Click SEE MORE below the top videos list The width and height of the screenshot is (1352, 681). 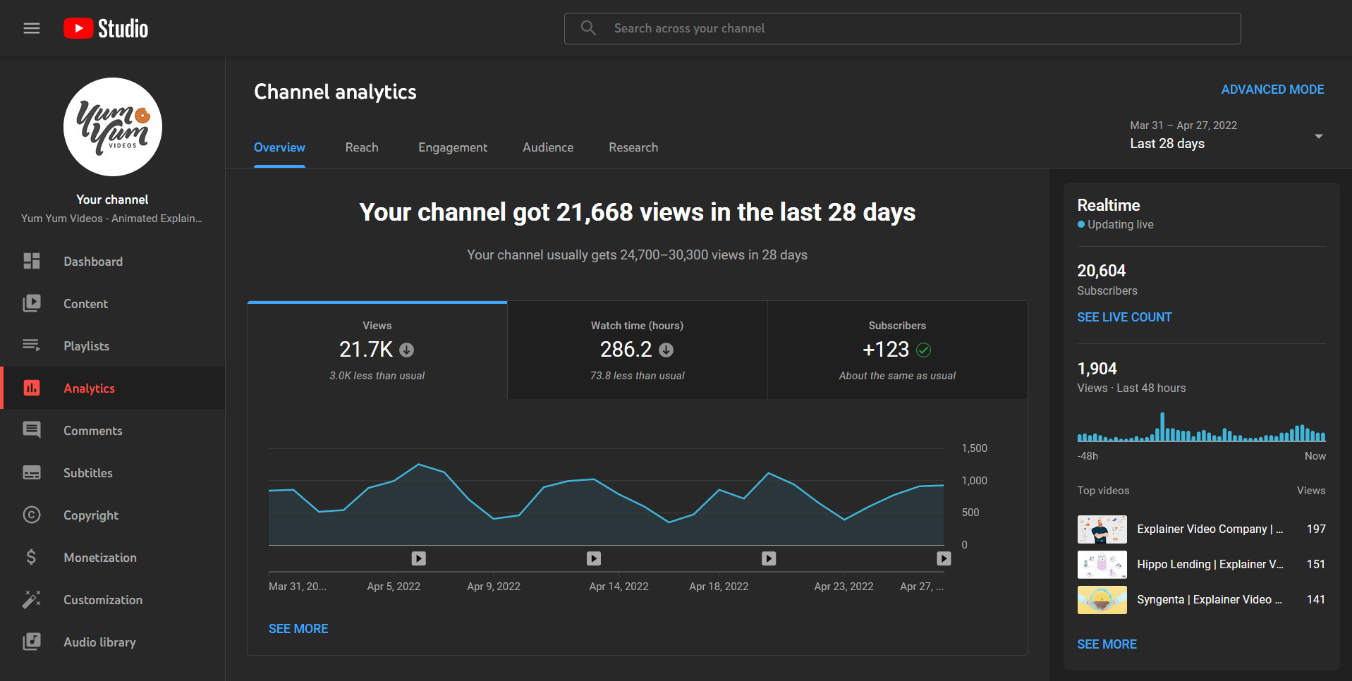click(1107, 644)
